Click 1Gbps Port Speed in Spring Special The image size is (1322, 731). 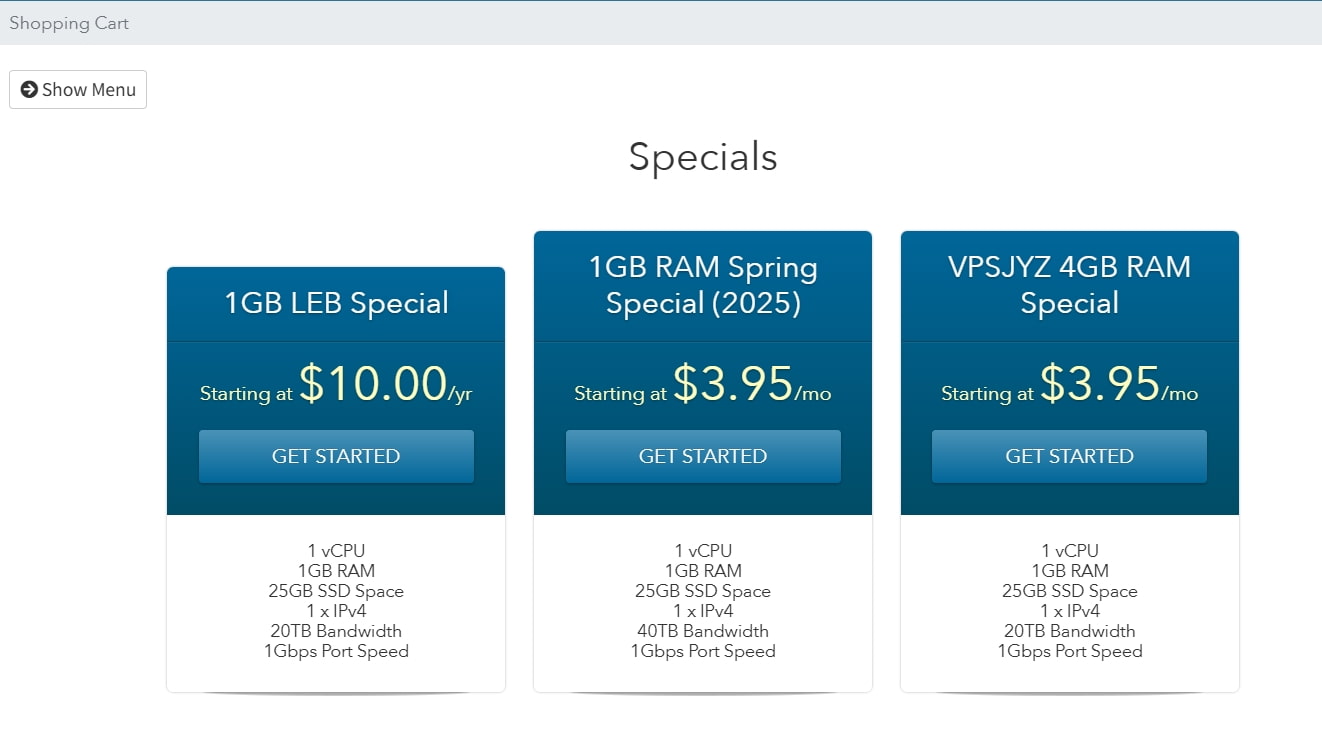coord(703,651)
